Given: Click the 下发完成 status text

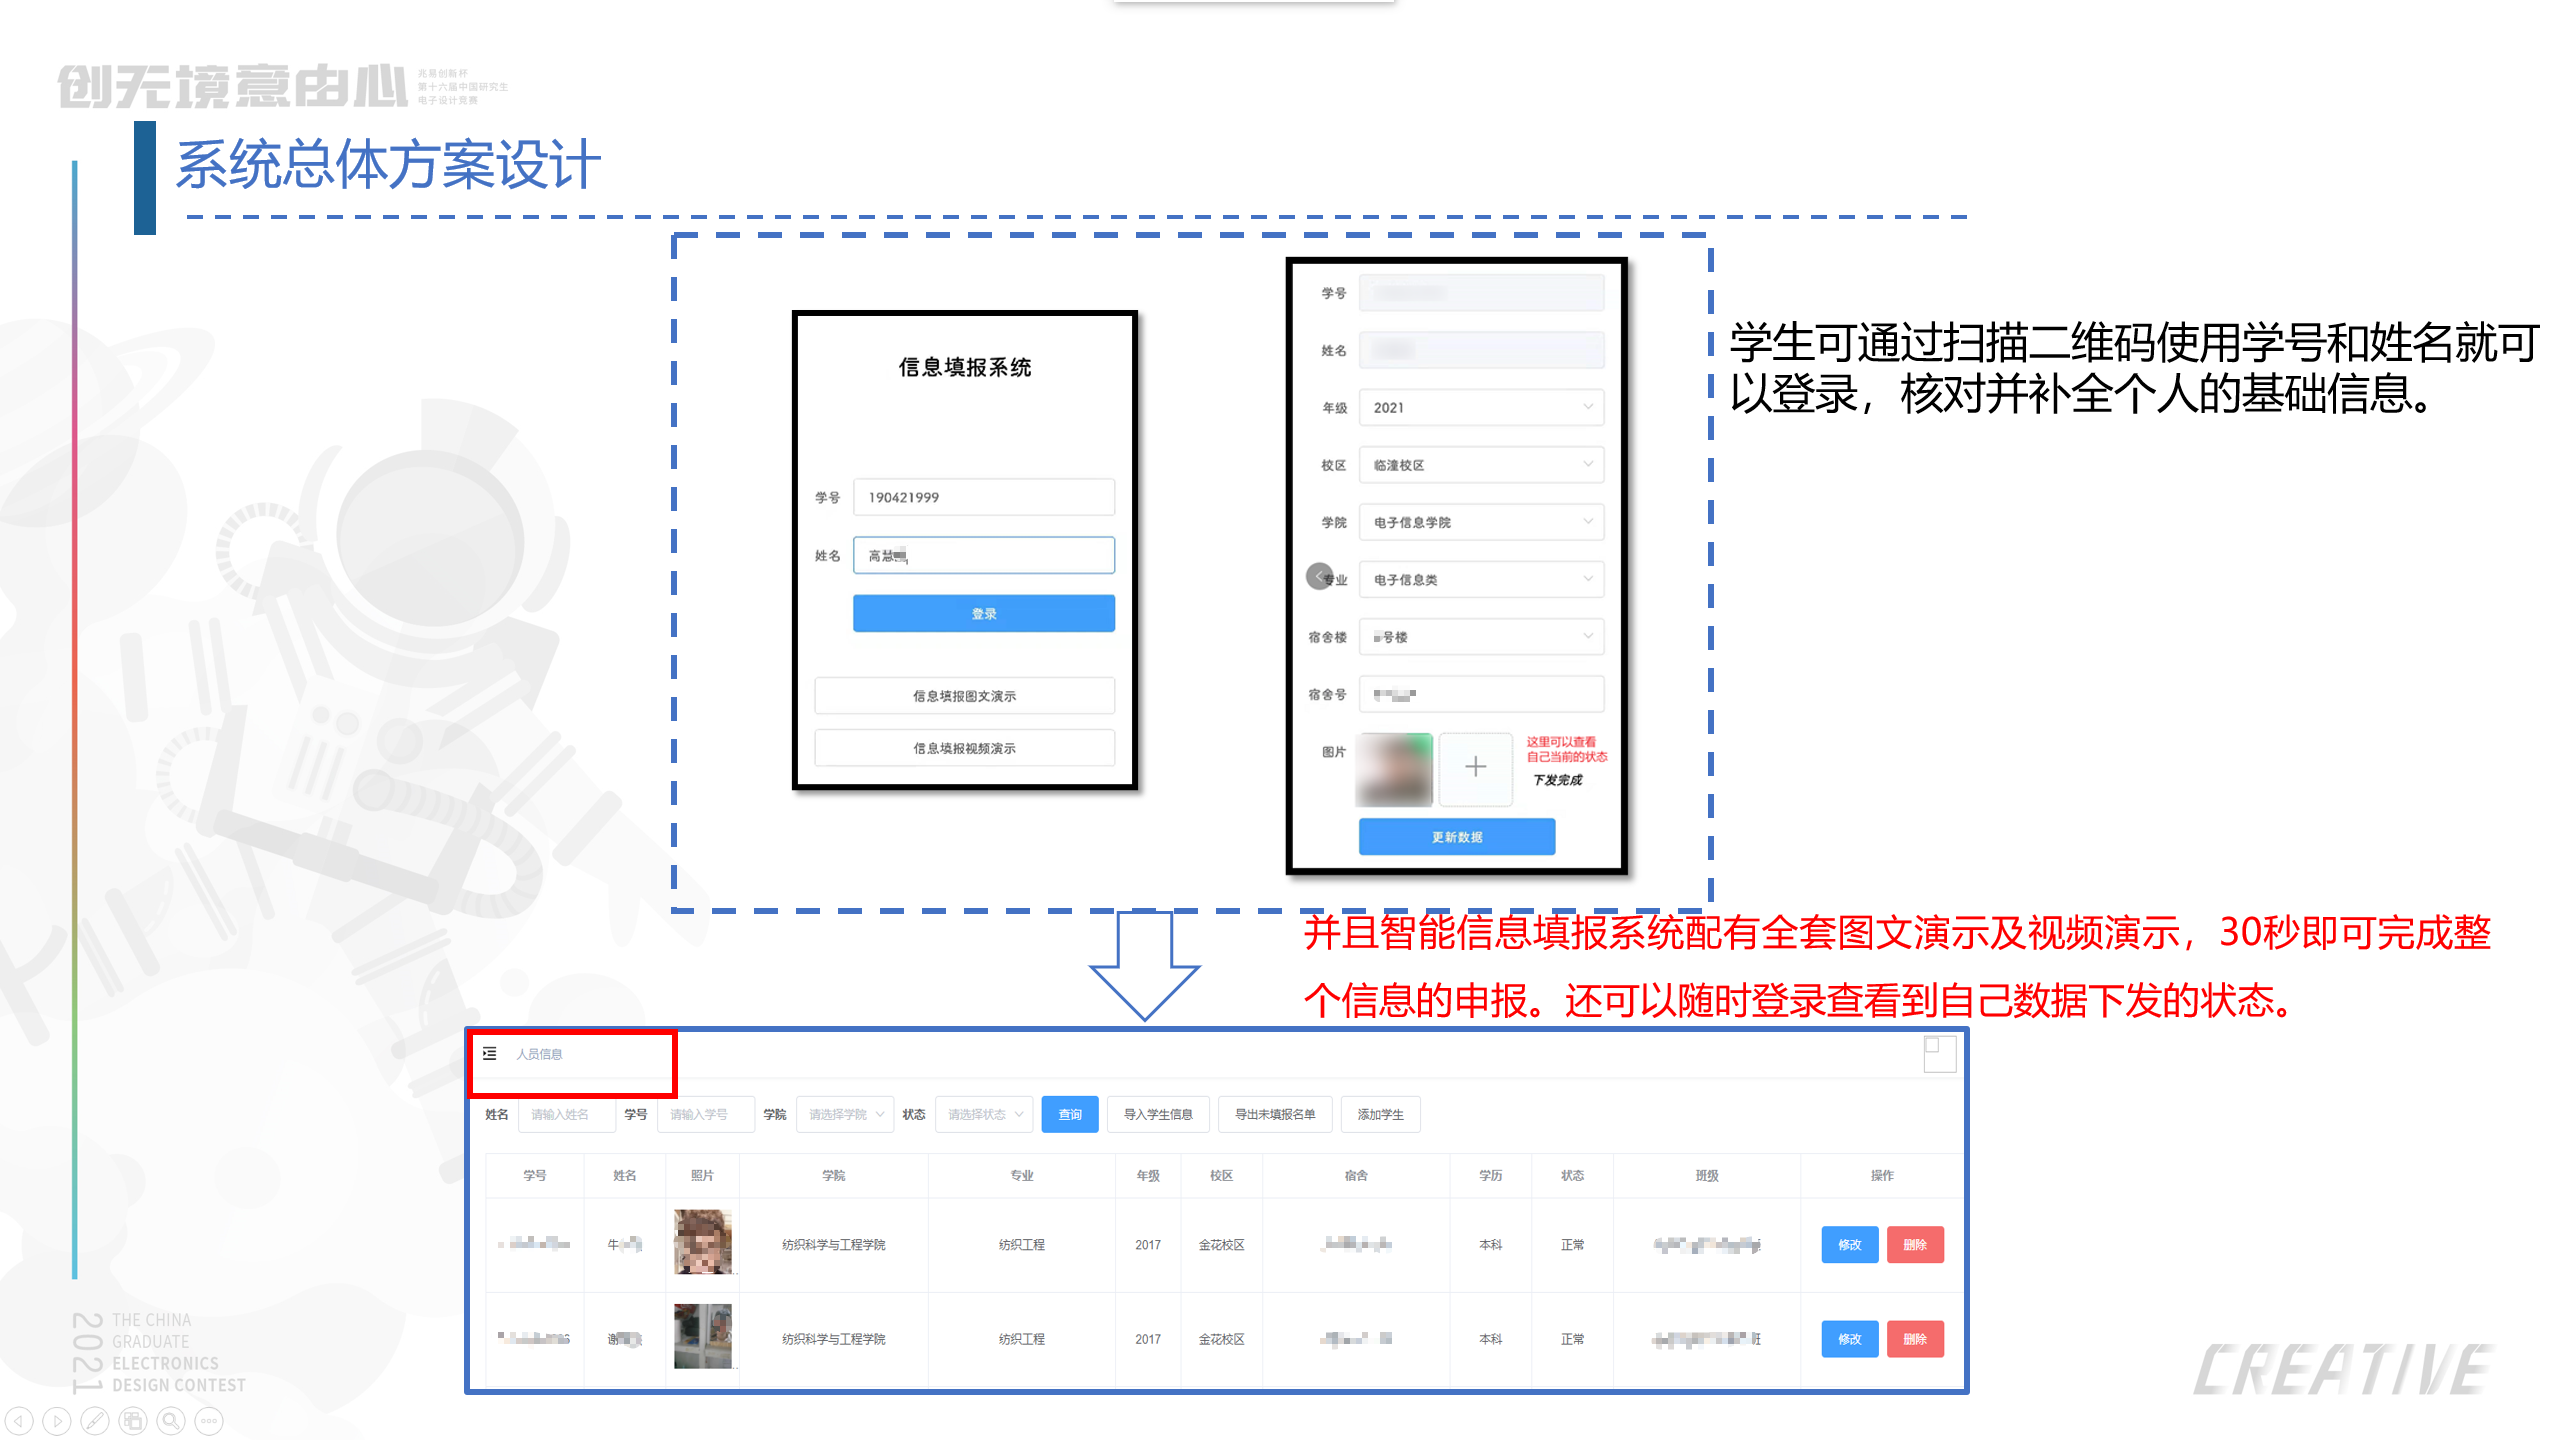Looking at the screenshot, I should pyautogui.click(x=1558, y=780).
